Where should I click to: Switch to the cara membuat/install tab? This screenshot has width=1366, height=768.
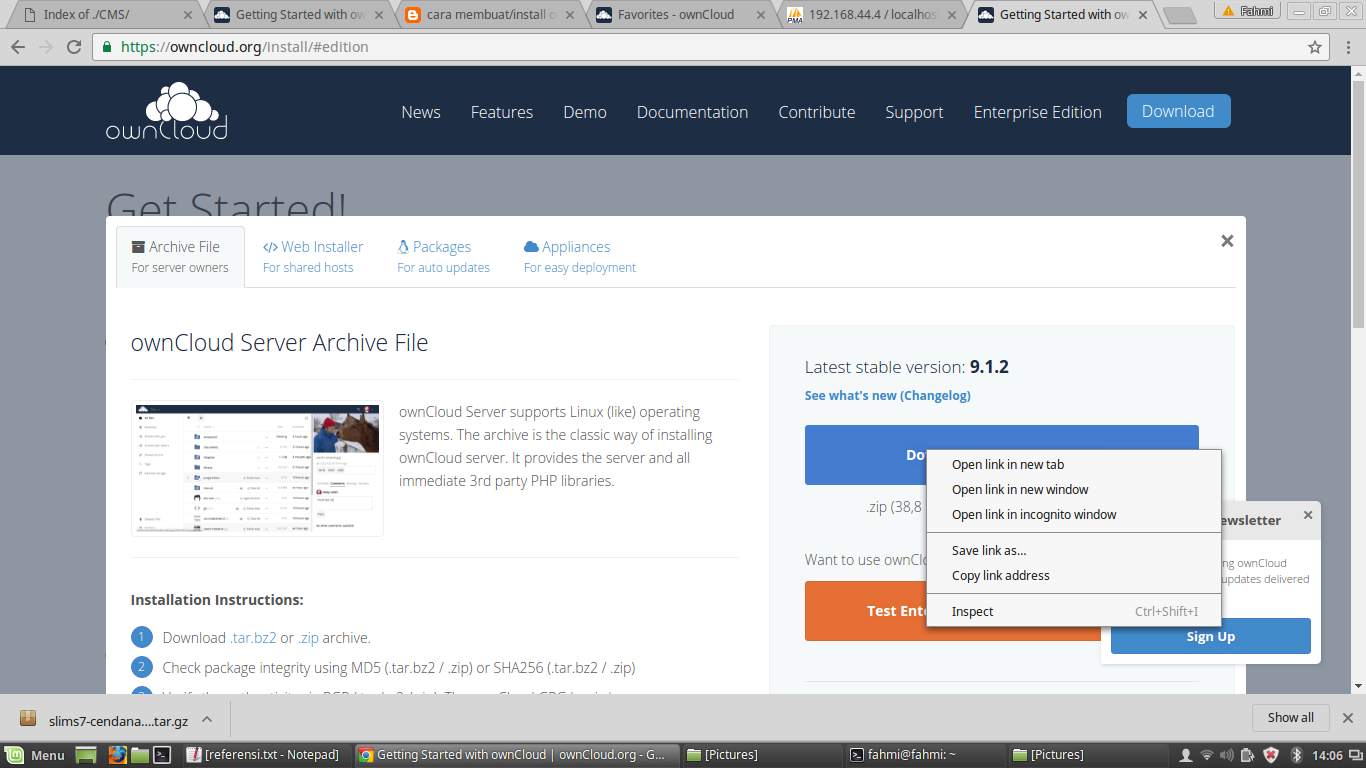[490, 15]
